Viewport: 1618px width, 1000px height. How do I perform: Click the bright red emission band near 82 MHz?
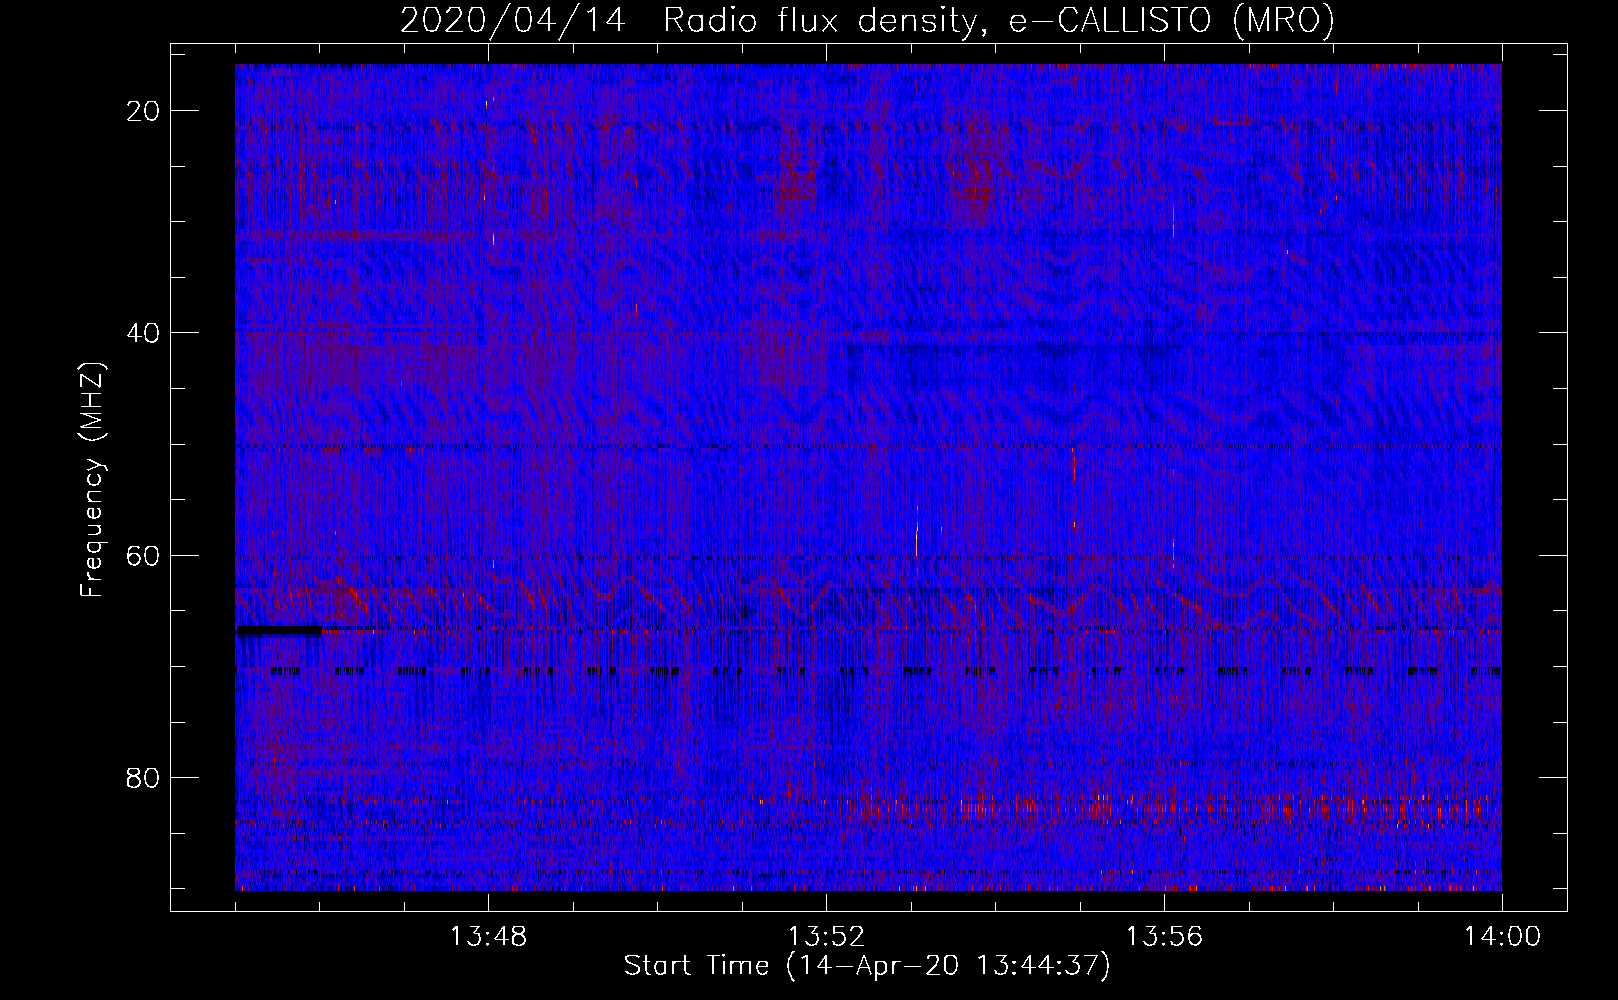point(1170,808)
